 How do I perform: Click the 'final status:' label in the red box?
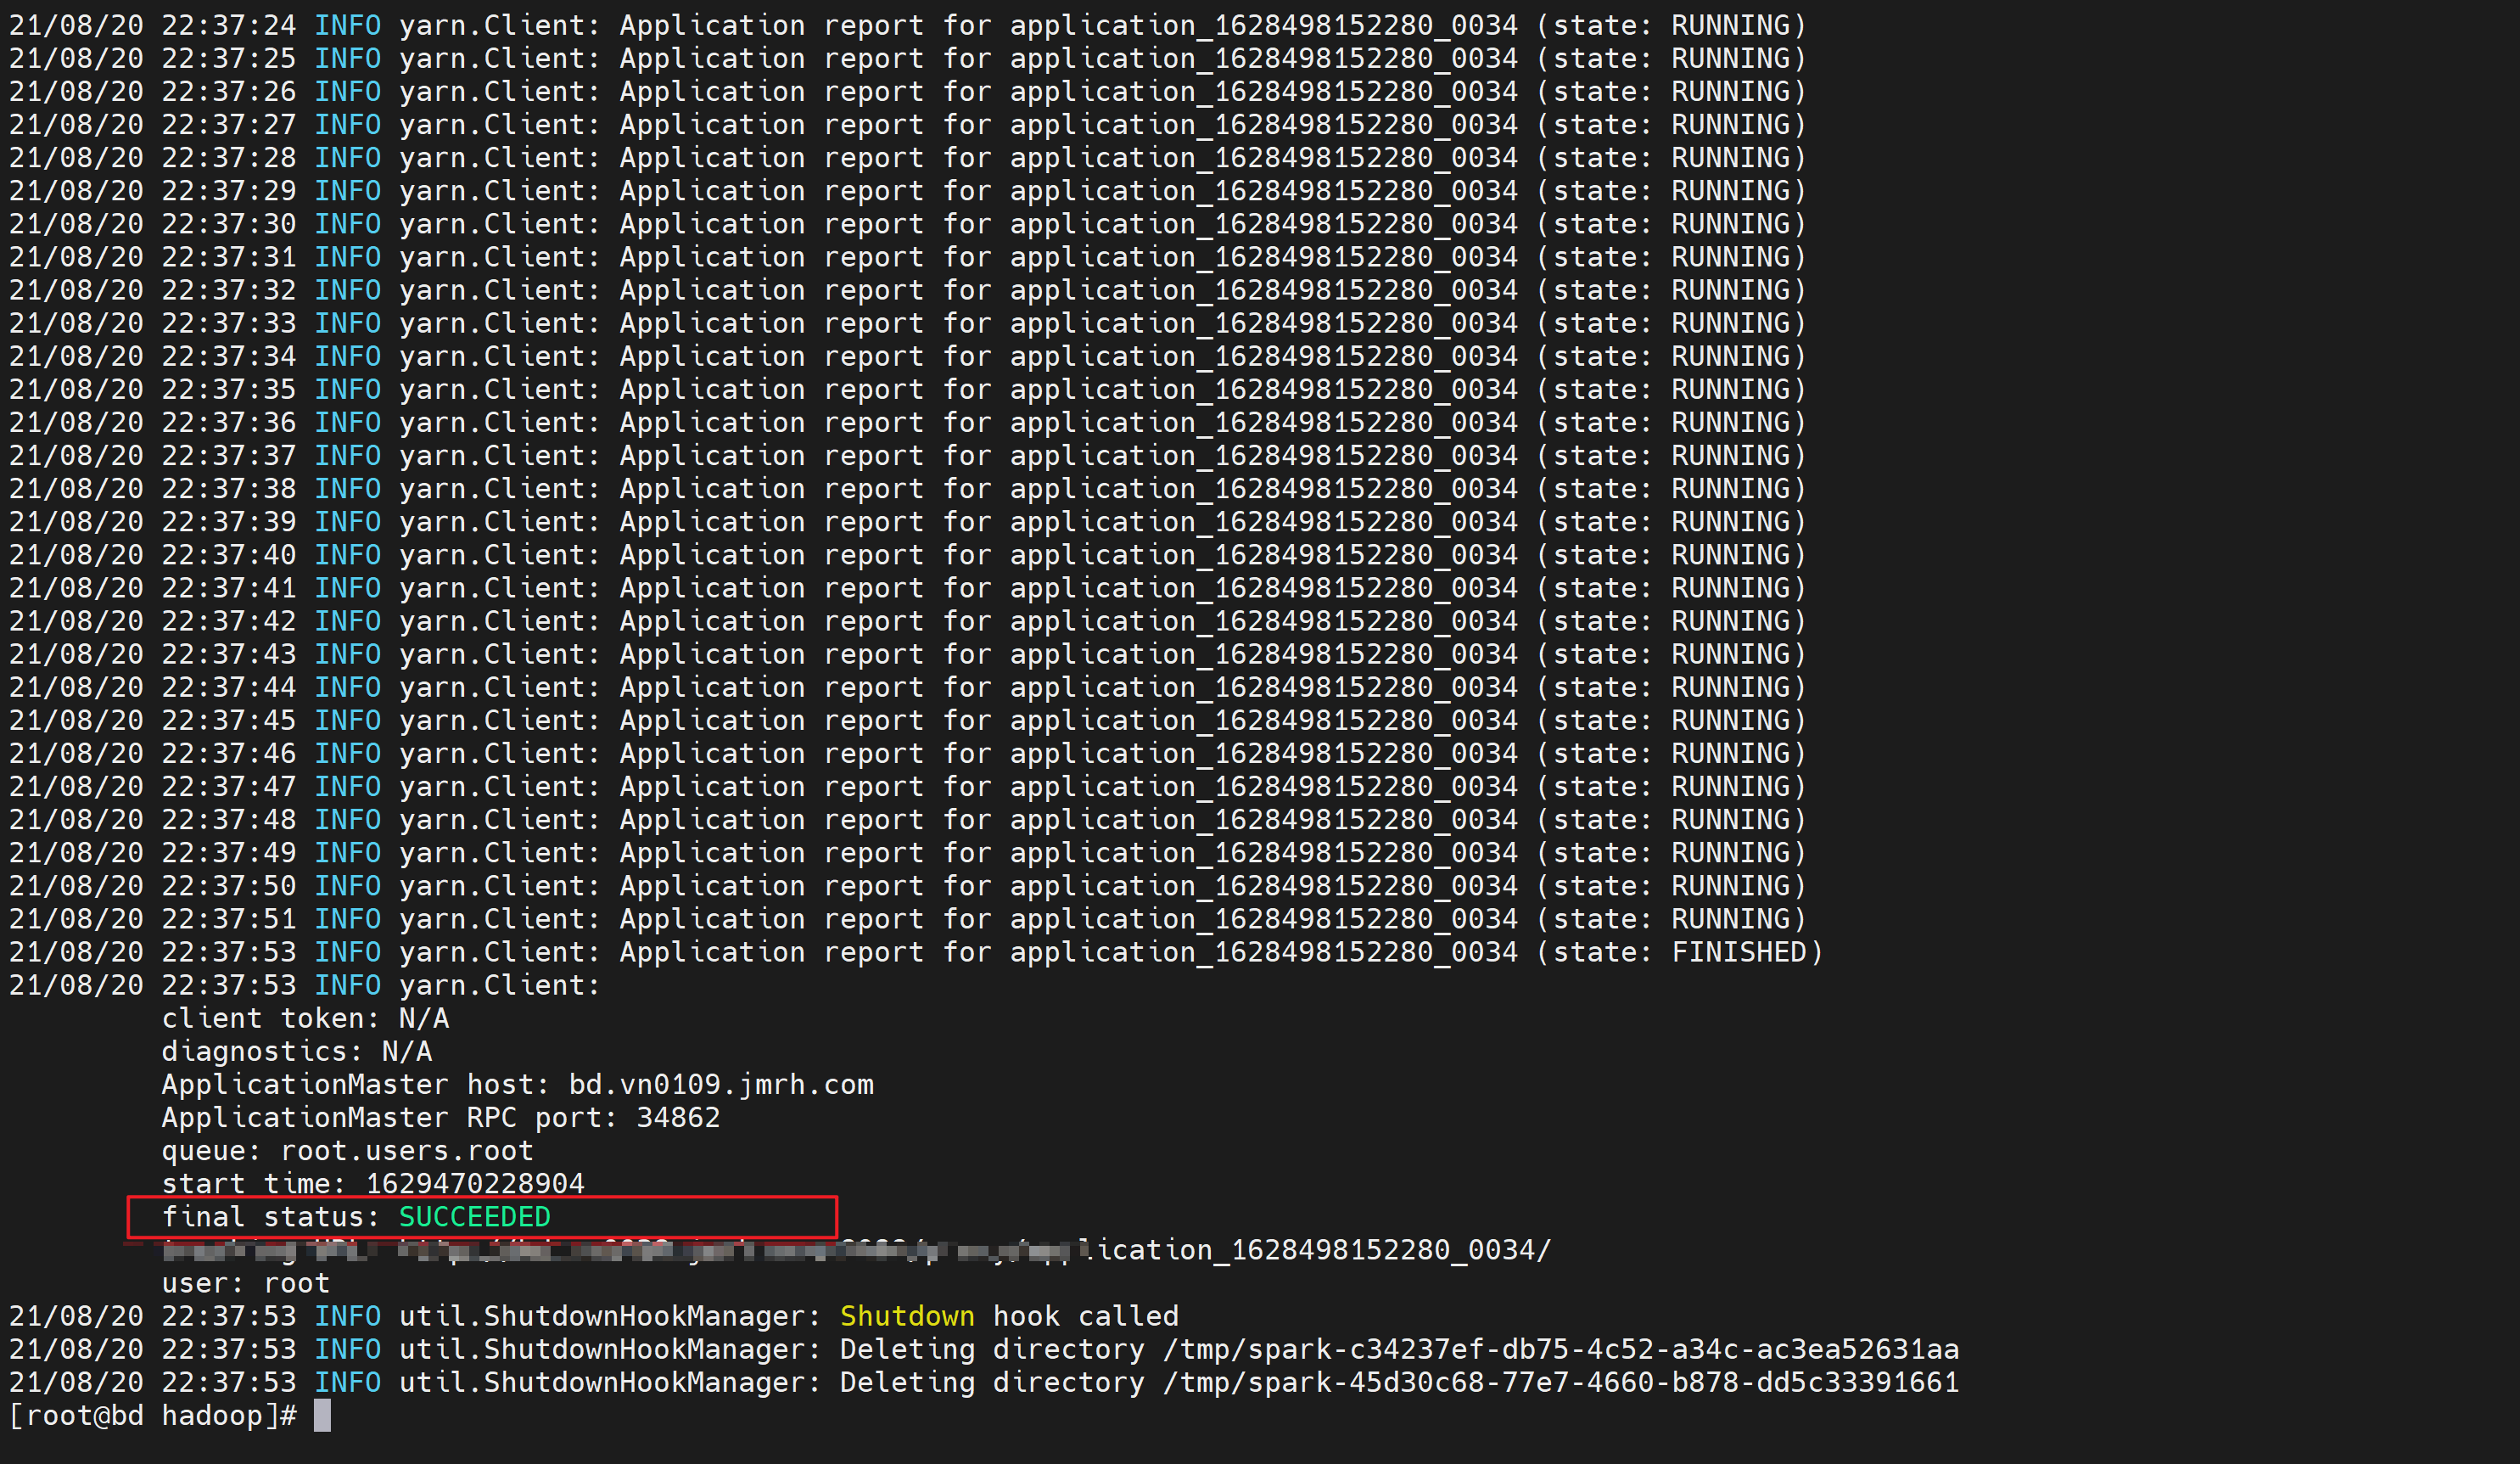pos(270,1217)
